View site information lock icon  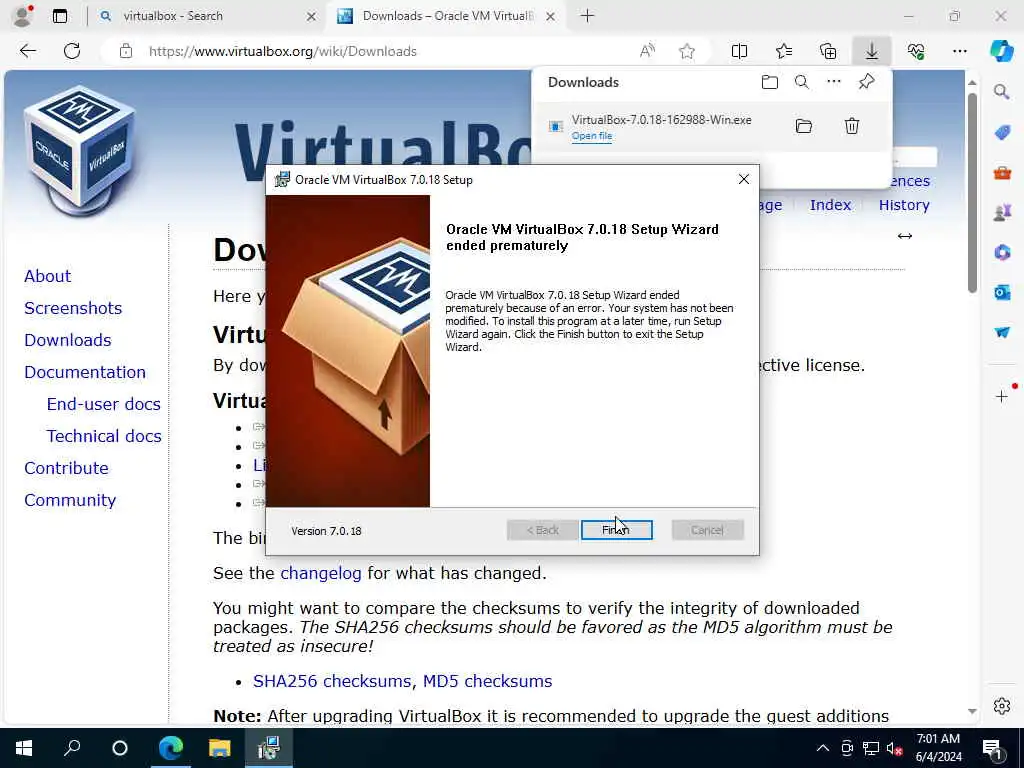point(126,51)
